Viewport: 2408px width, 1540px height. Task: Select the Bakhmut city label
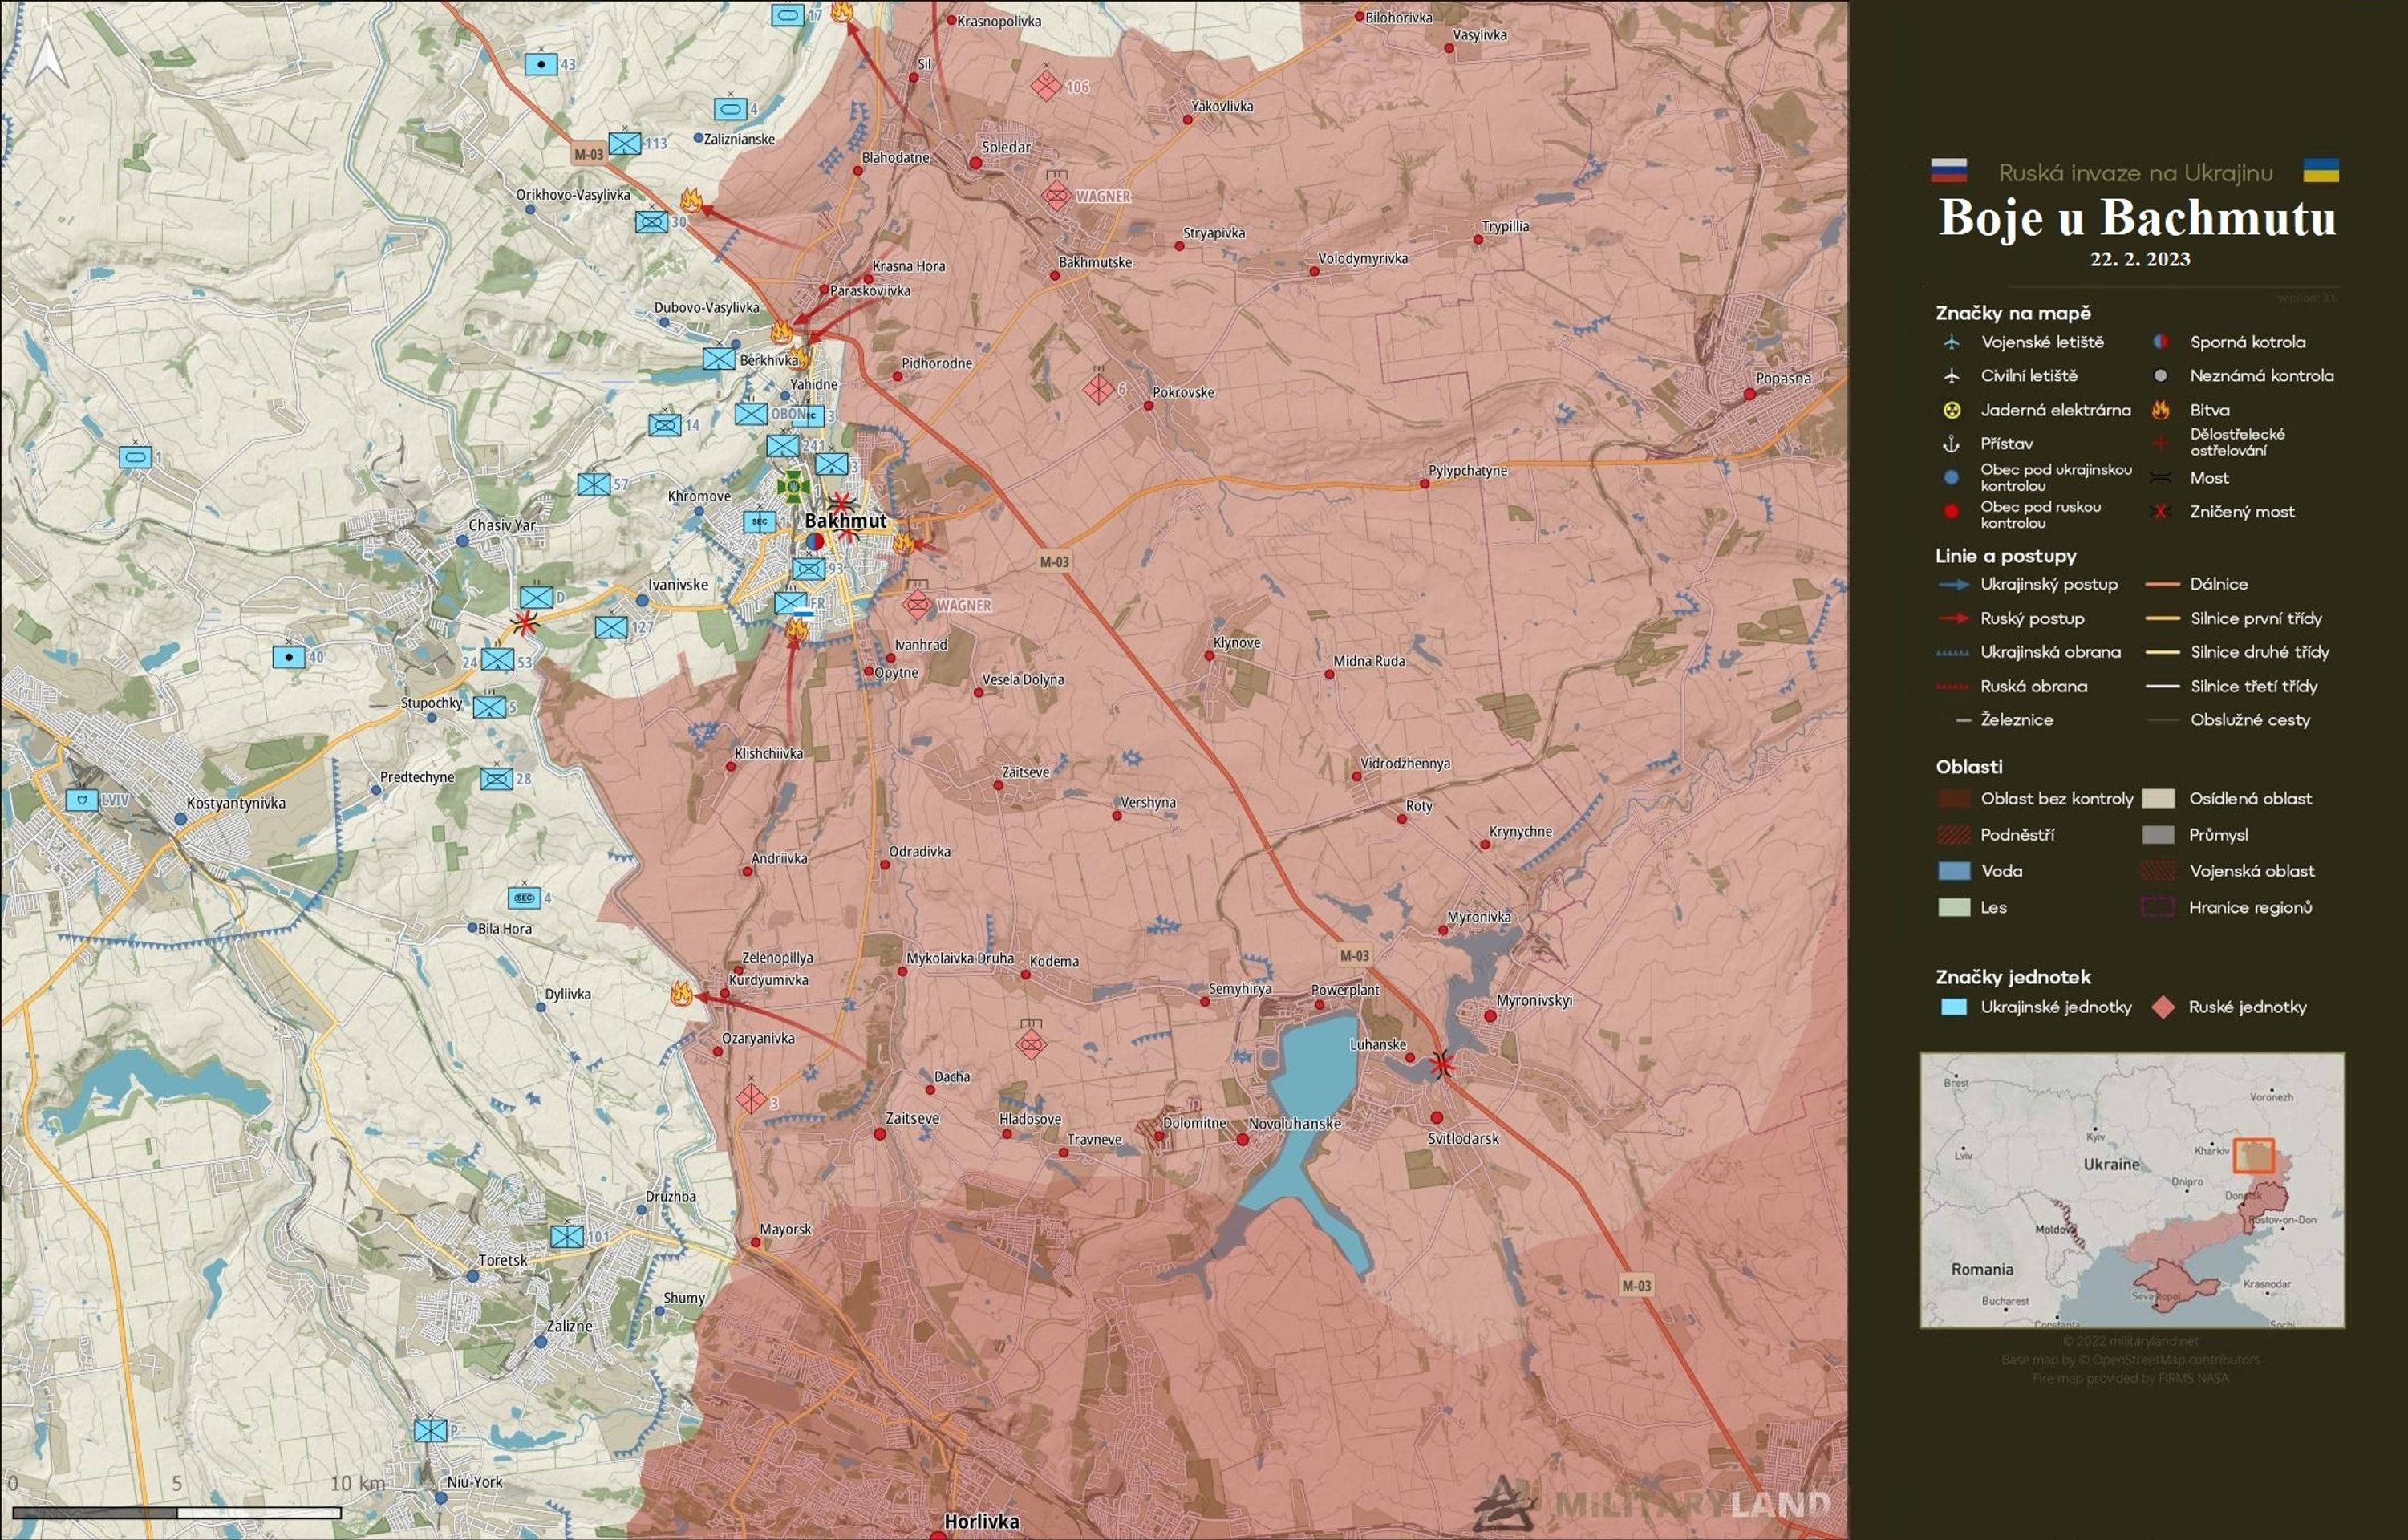[x=846, y=520]
